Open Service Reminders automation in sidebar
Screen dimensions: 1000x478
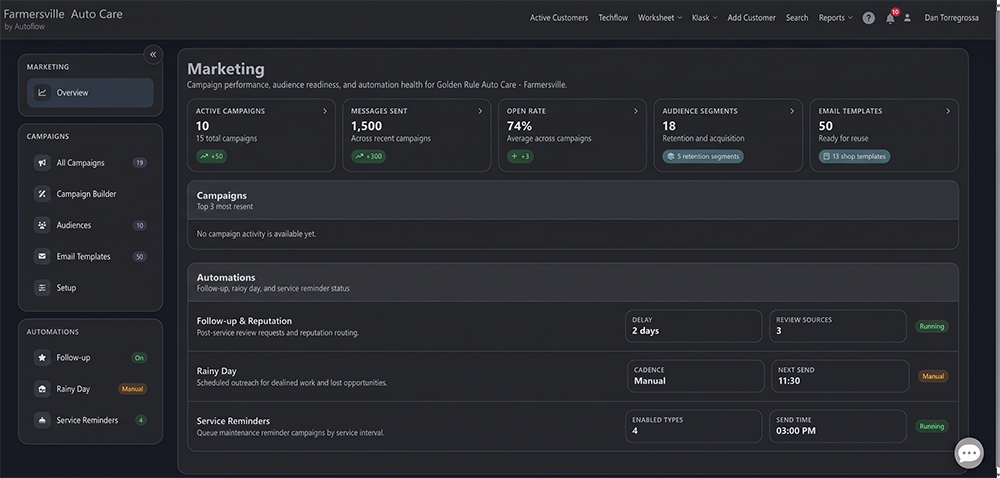pos(90,420)
